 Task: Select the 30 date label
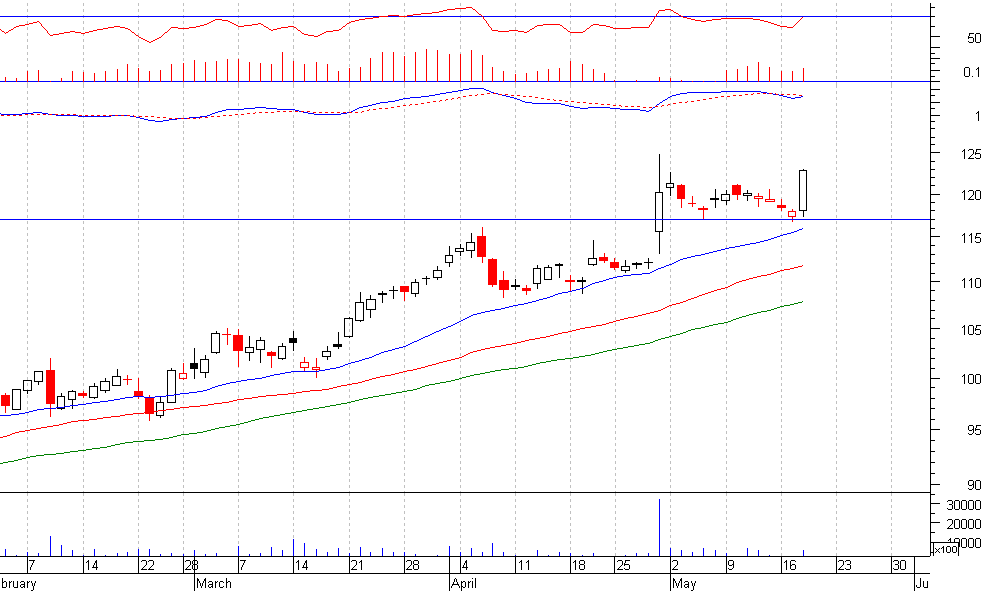click(899, 565)
